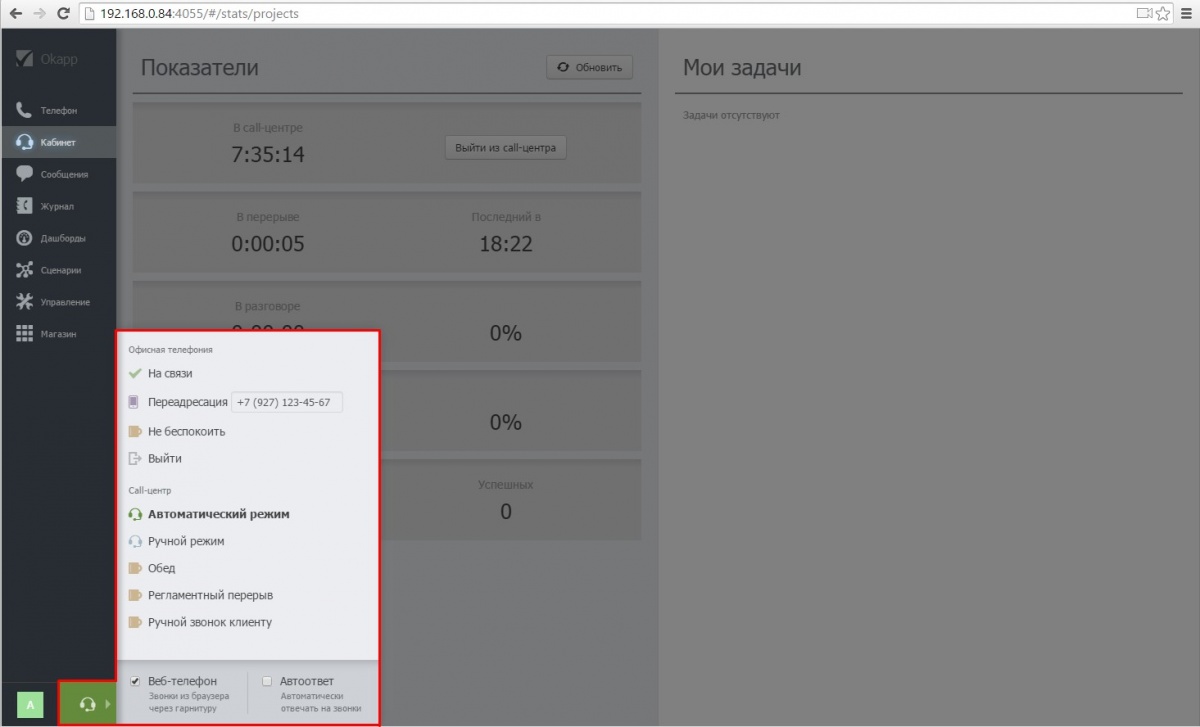
Task: Click the browser bookmark star icon
Action: pos(1163,14)
